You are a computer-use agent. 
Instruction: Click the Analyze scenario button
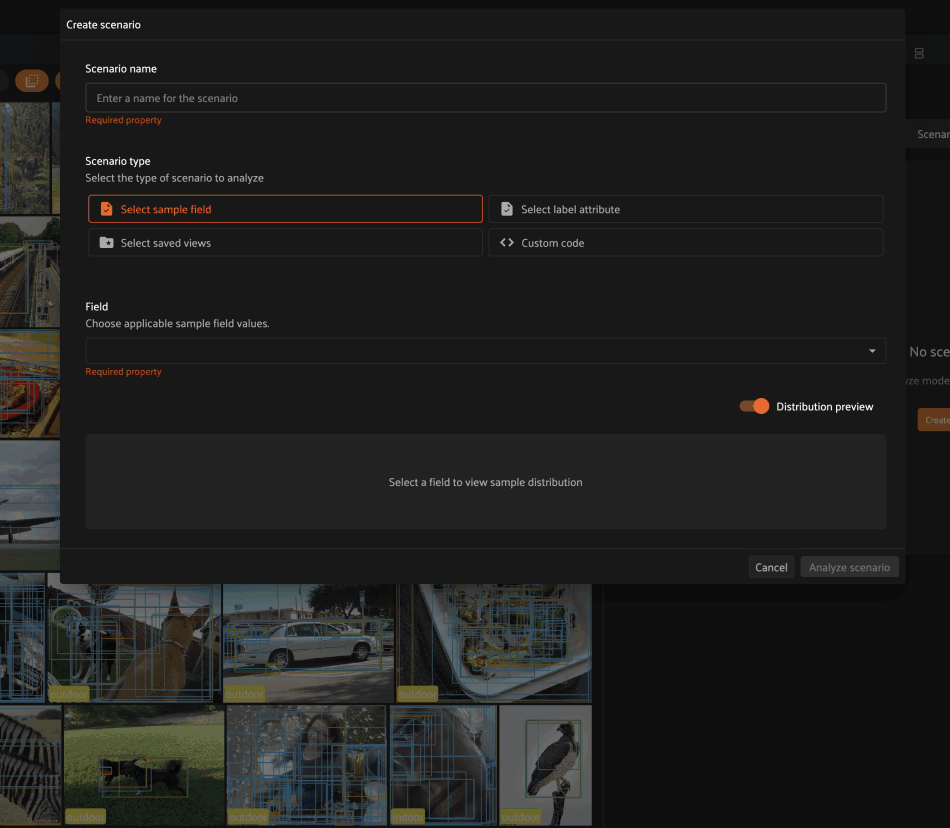coord(849,567)
